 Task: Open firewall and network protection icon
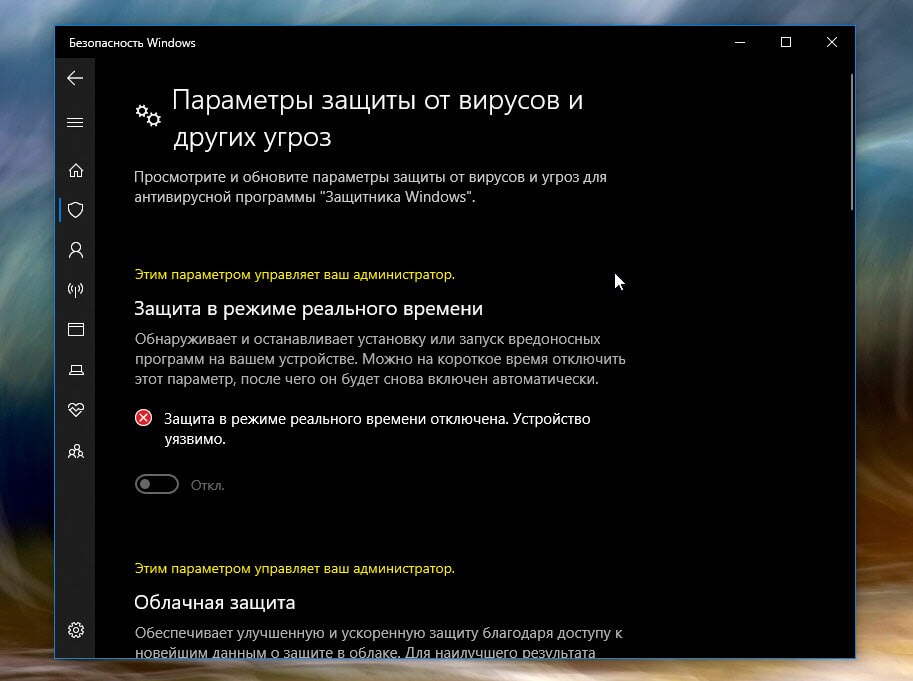[x=75, y=290]
